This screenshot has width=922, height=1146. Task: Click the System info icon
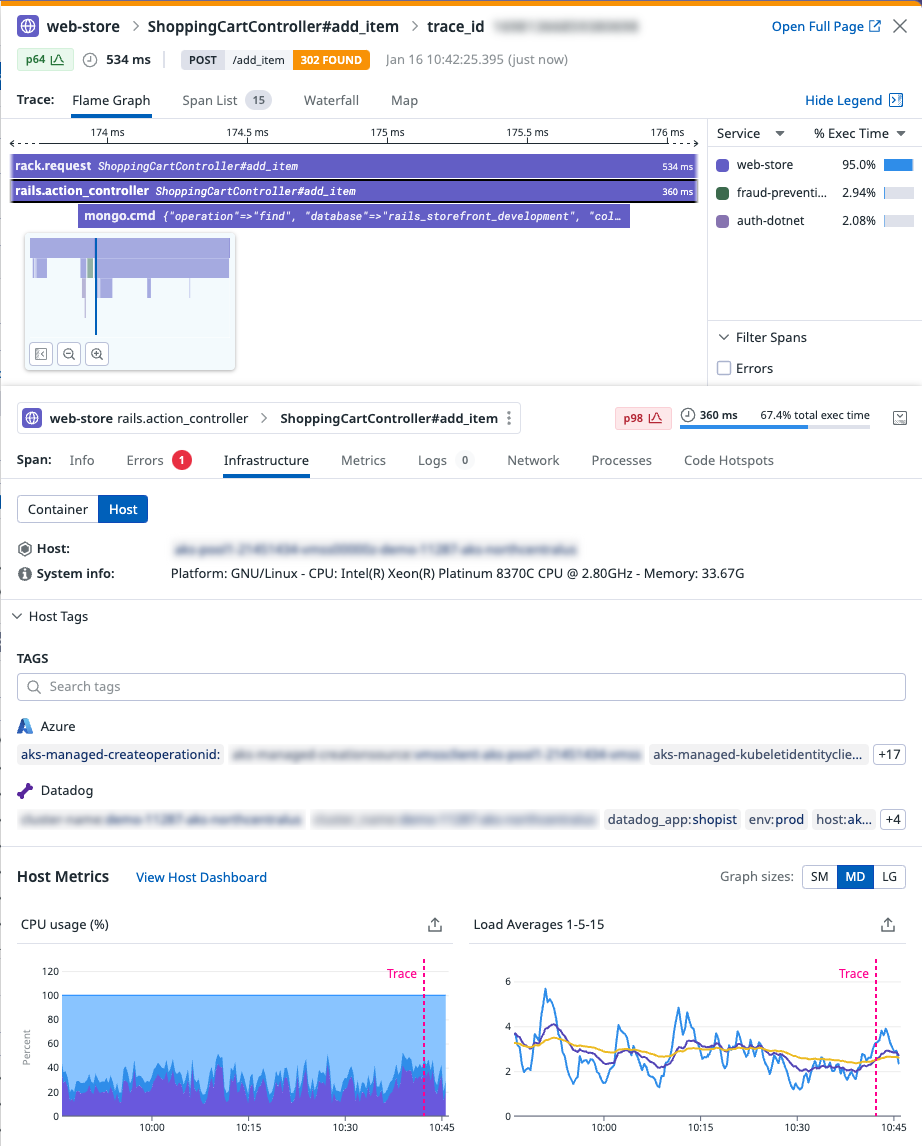point(25,574)
